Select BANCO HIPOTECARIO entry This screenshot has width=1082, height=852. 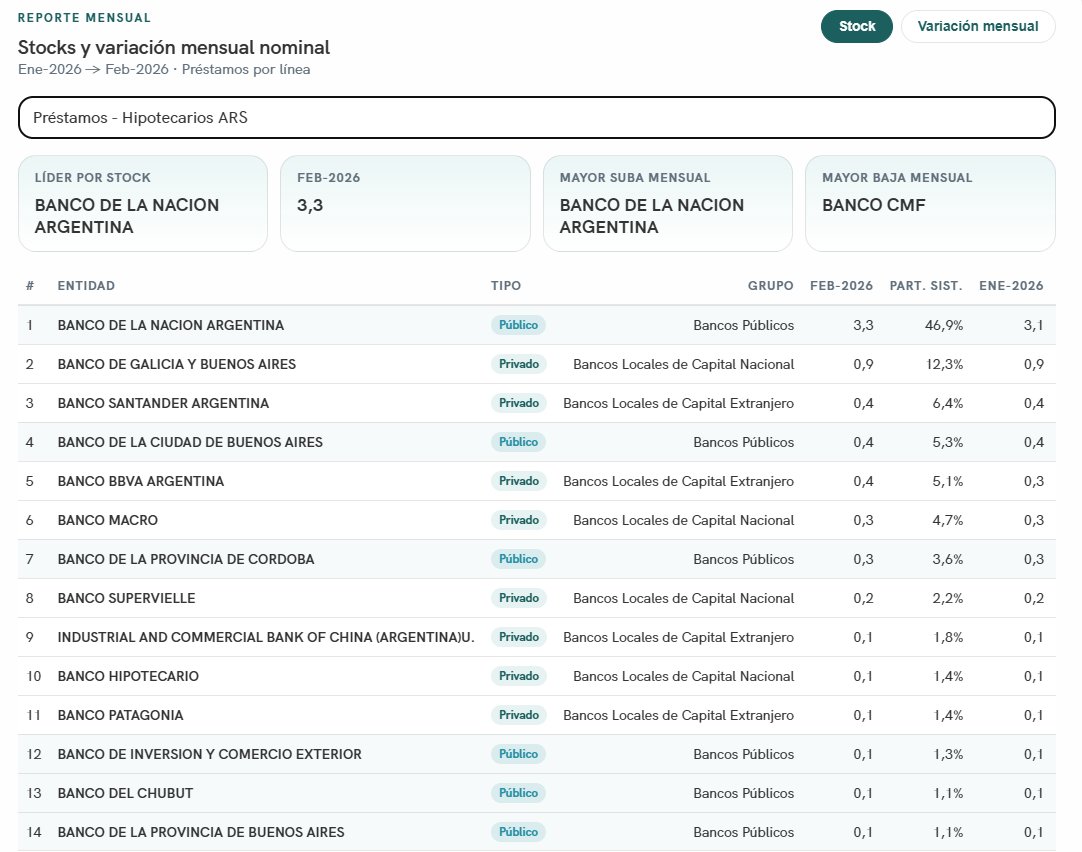pyautogui.click(x=128, y=676)
